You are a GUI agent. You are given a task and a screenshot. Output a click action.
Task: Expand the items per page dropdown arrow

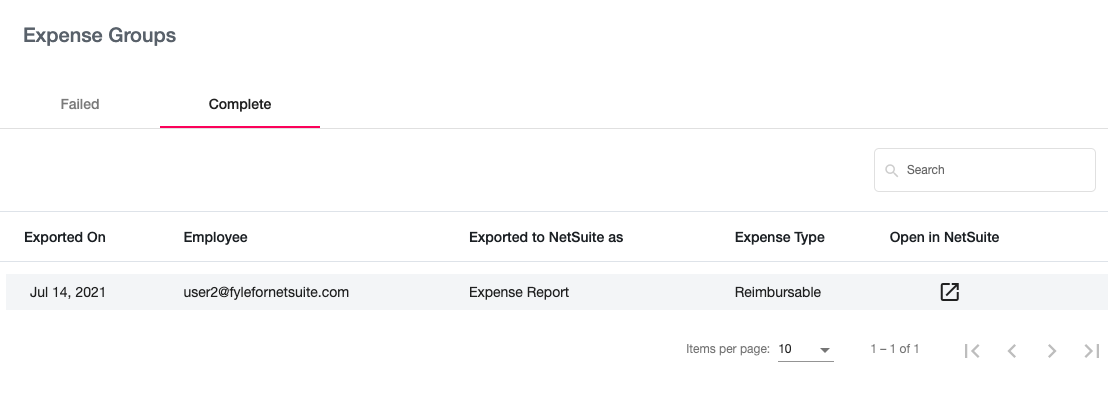pos(824,350)
